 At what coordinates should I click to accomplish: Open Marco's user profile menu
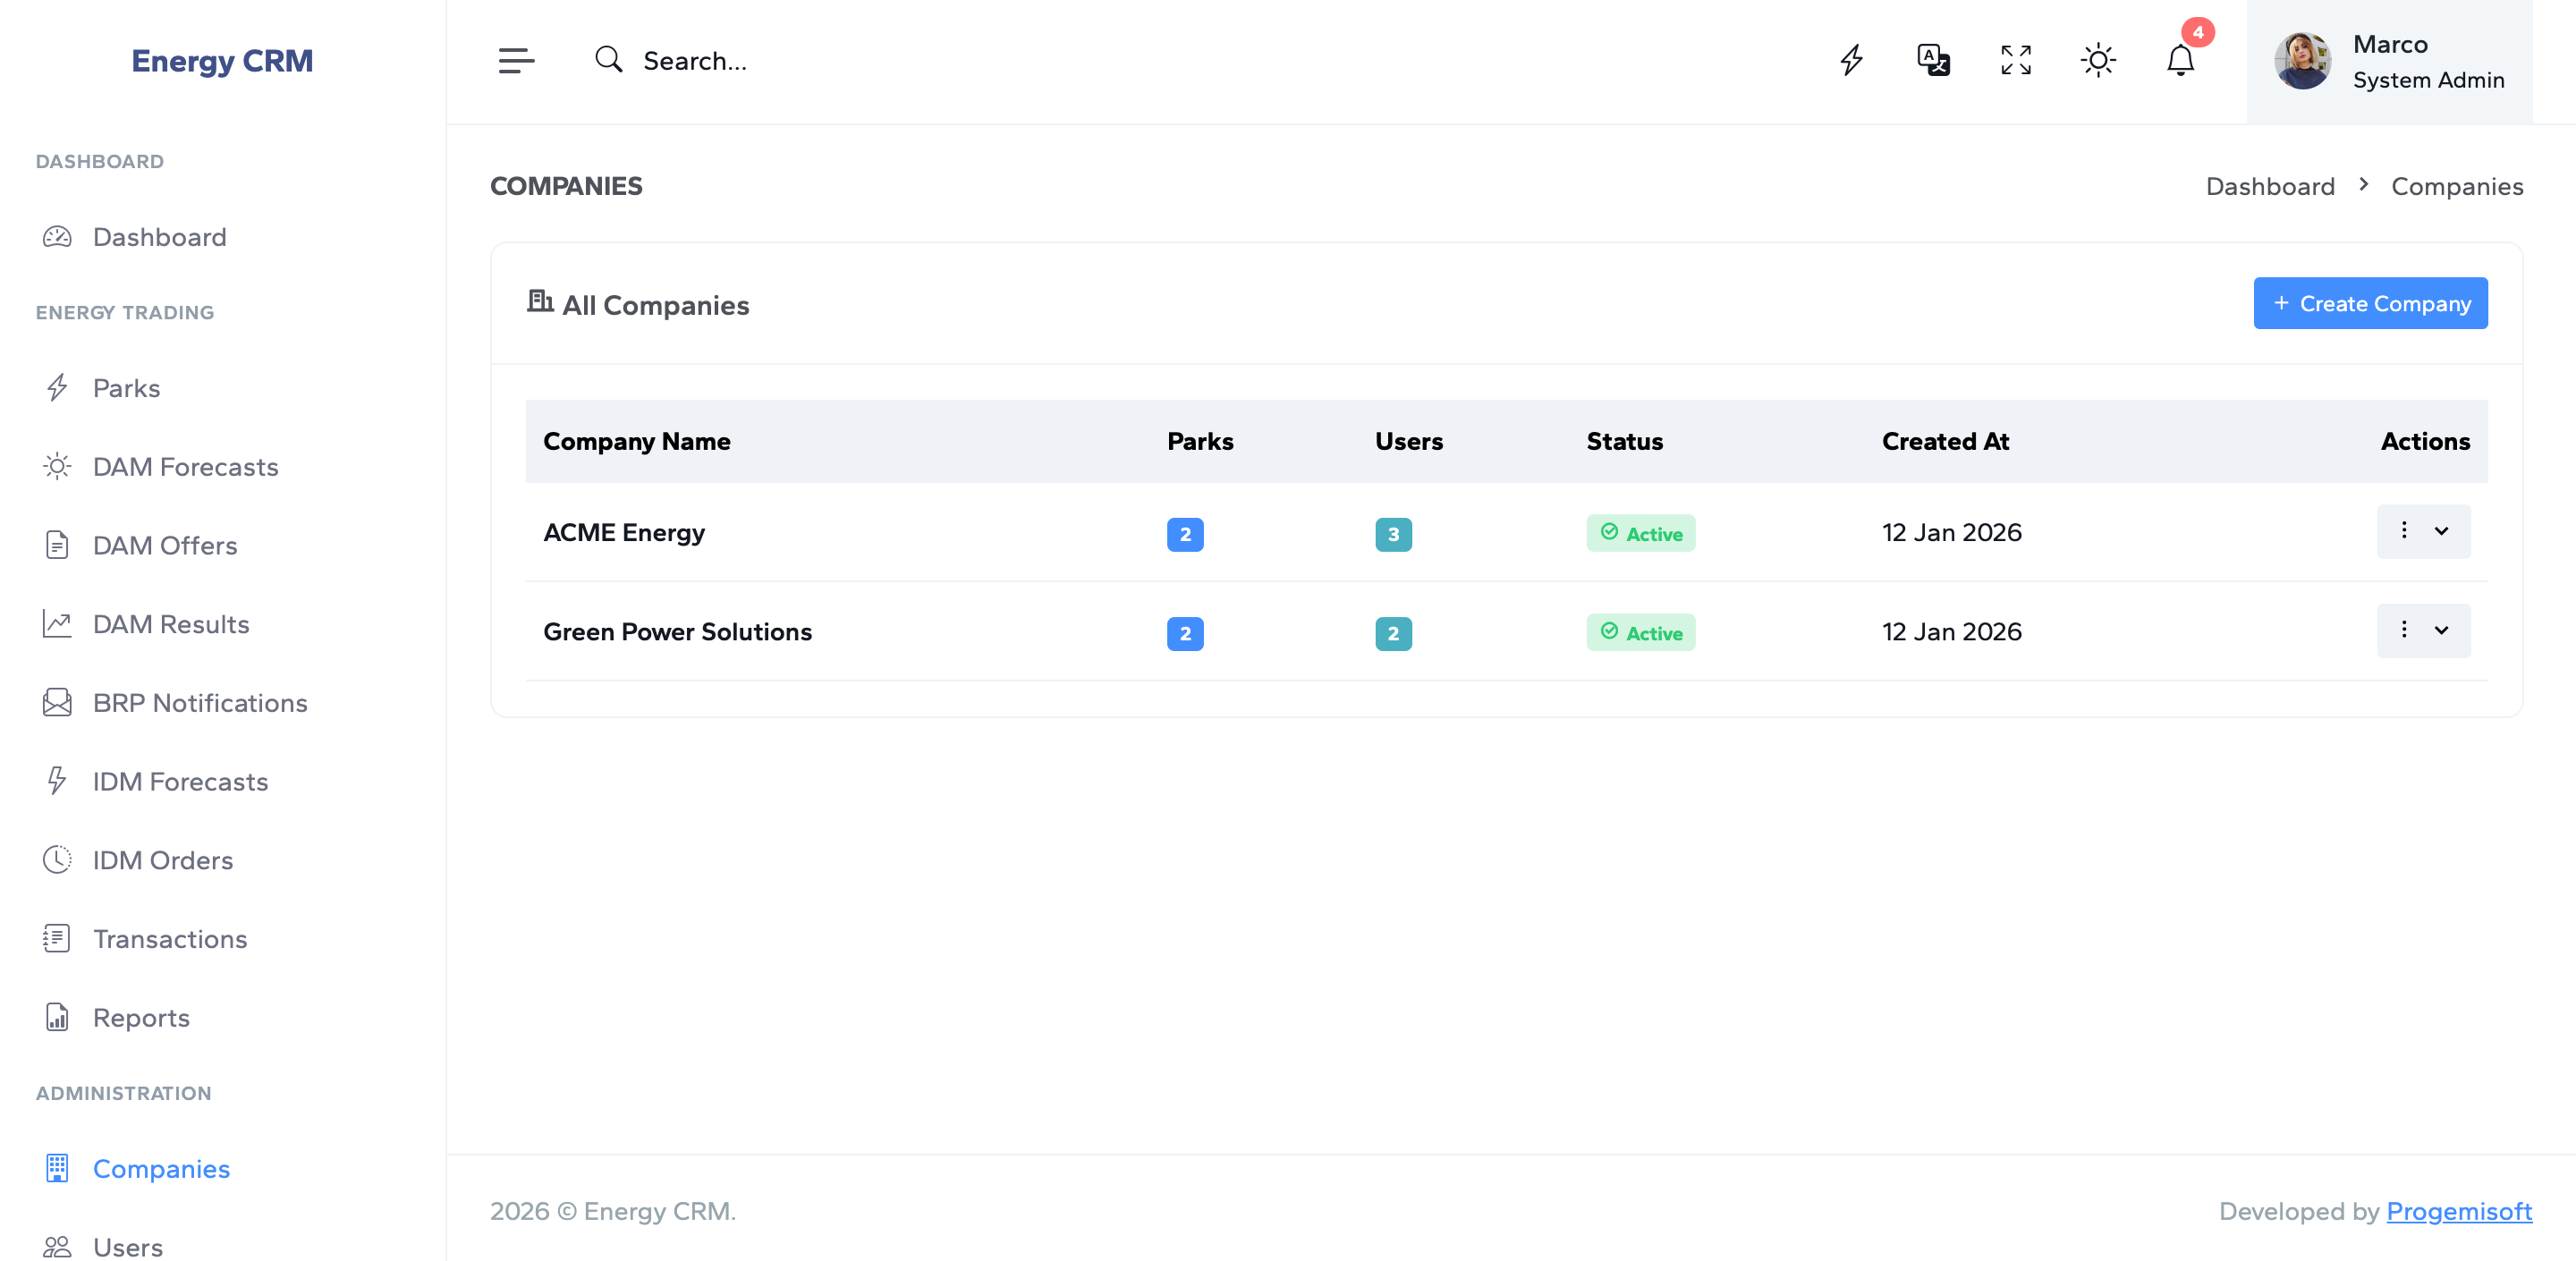click(2388, 62)
